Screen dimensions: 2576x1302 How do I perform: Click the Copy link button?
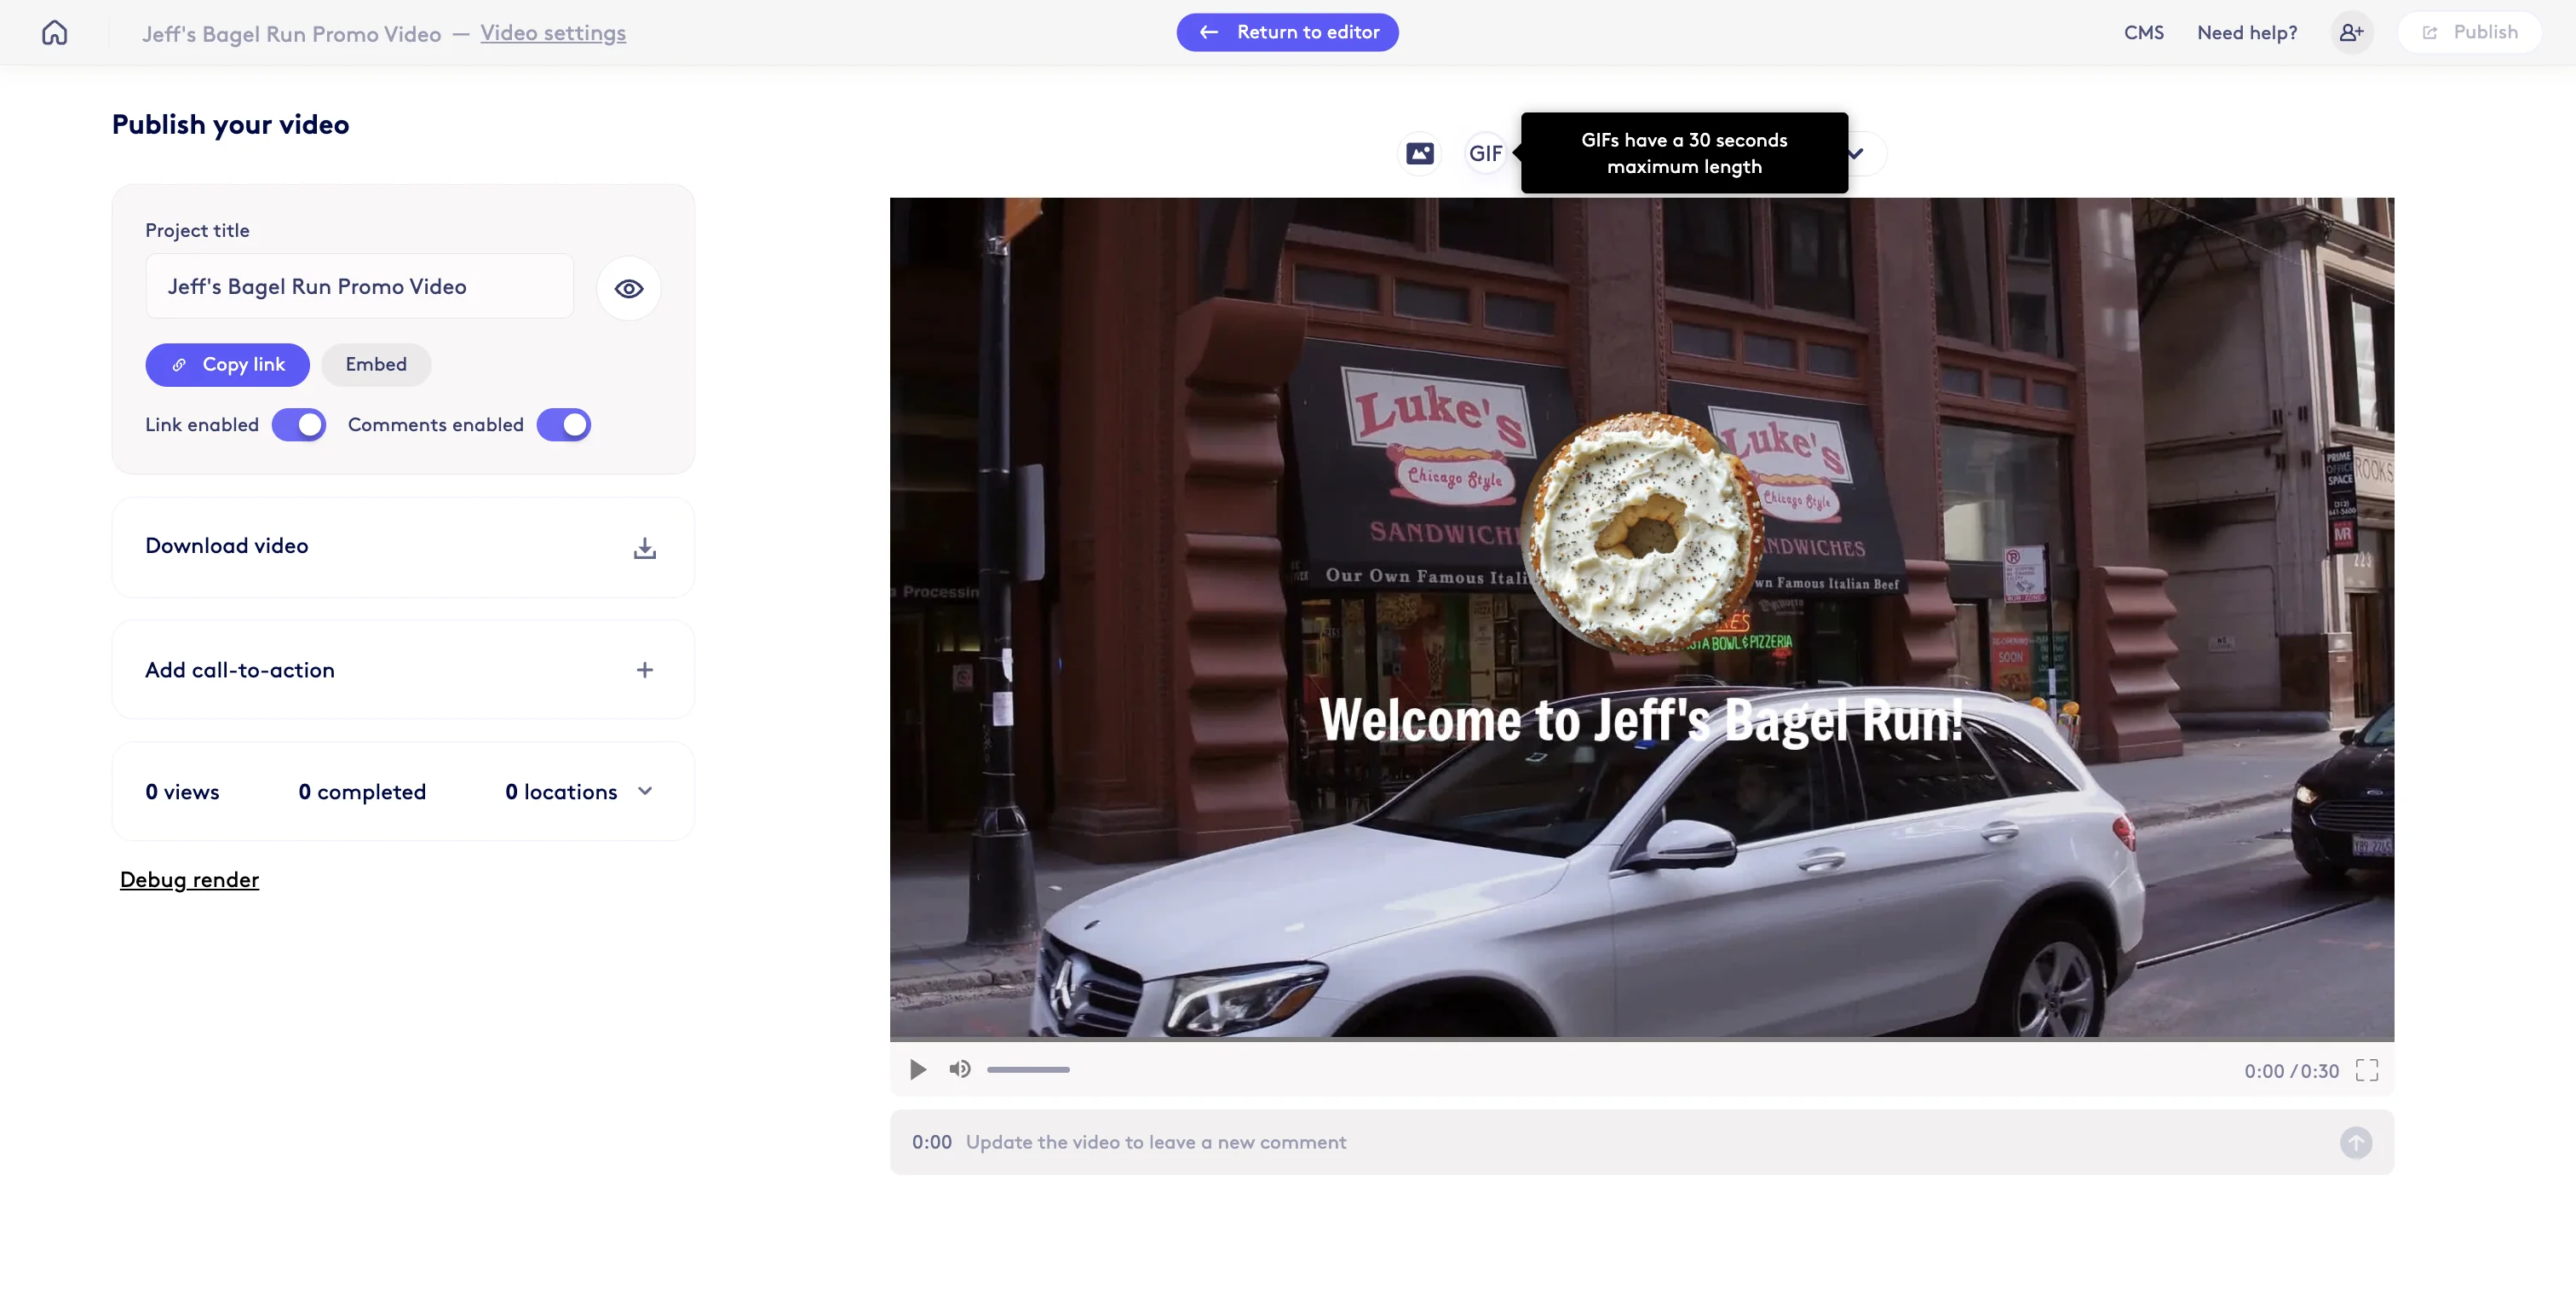[x=228, y=364]
